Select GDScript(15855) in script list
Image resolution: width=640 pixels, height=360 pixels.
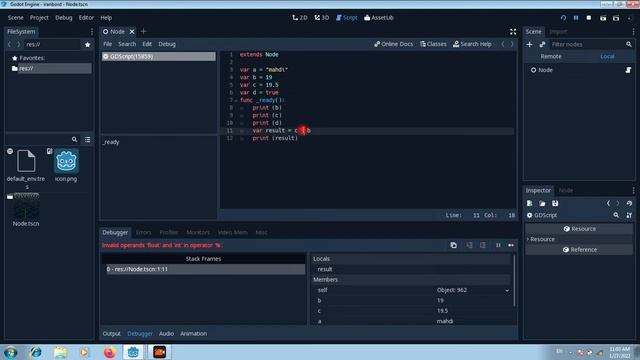tap(159, 56)
